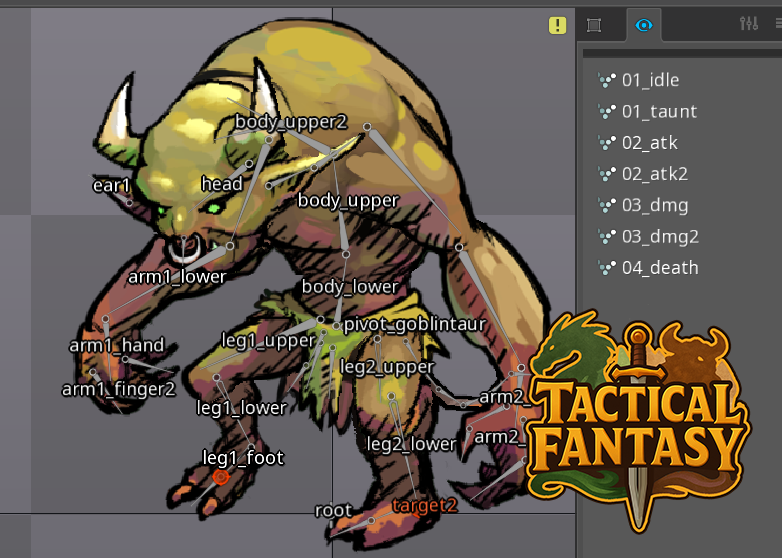This screenshot has width=782, height=558.
Task: Select the orange target2 IK label
Action: point(424,506)
